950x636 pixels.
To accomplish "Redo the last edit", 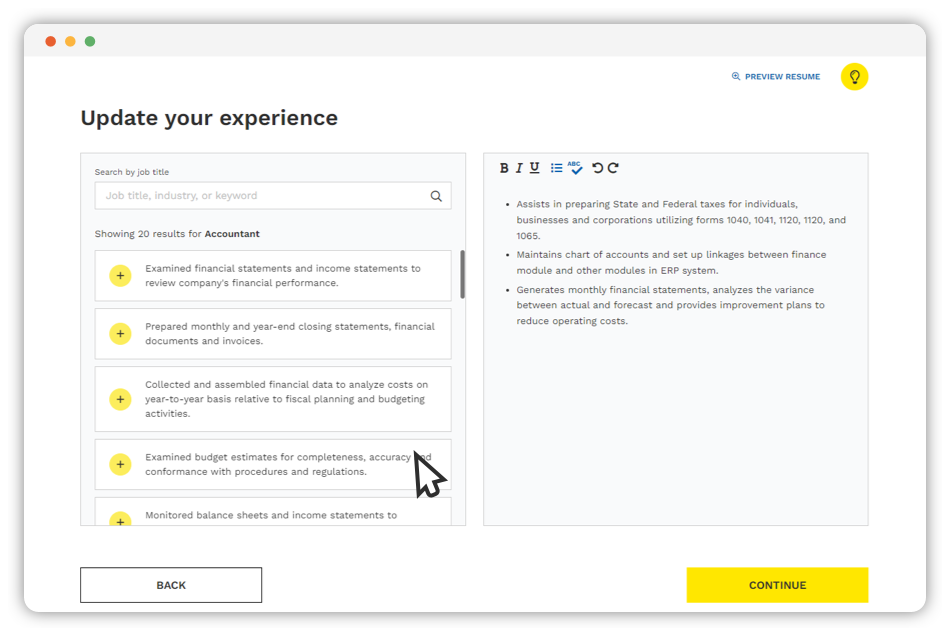I will click(x=613, y=167).
